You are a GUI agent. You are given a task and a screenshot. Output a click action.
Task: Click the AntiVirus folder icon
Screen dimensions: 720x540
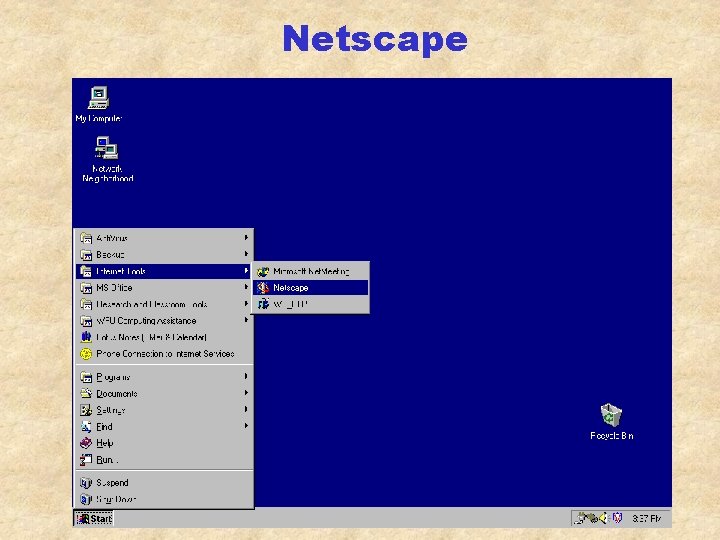point(86,238)
